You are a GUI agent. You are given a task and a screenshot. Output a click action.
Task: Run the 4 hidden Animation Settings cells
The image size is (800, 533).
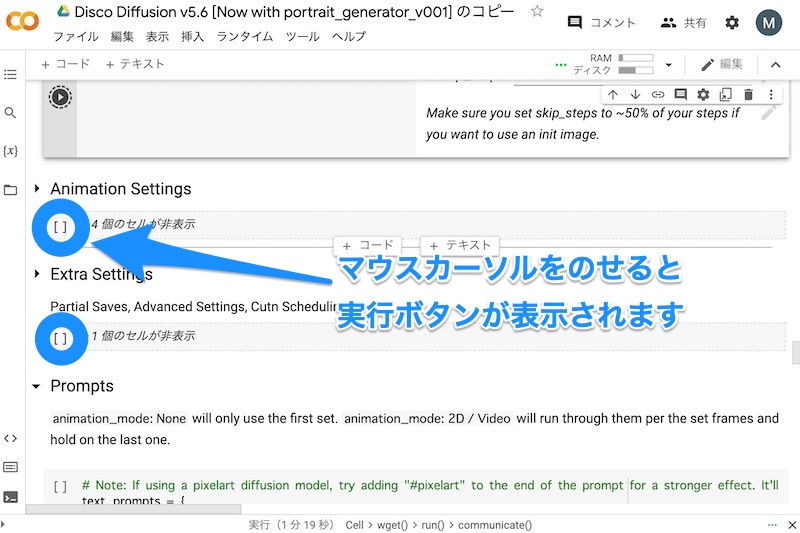60,227
